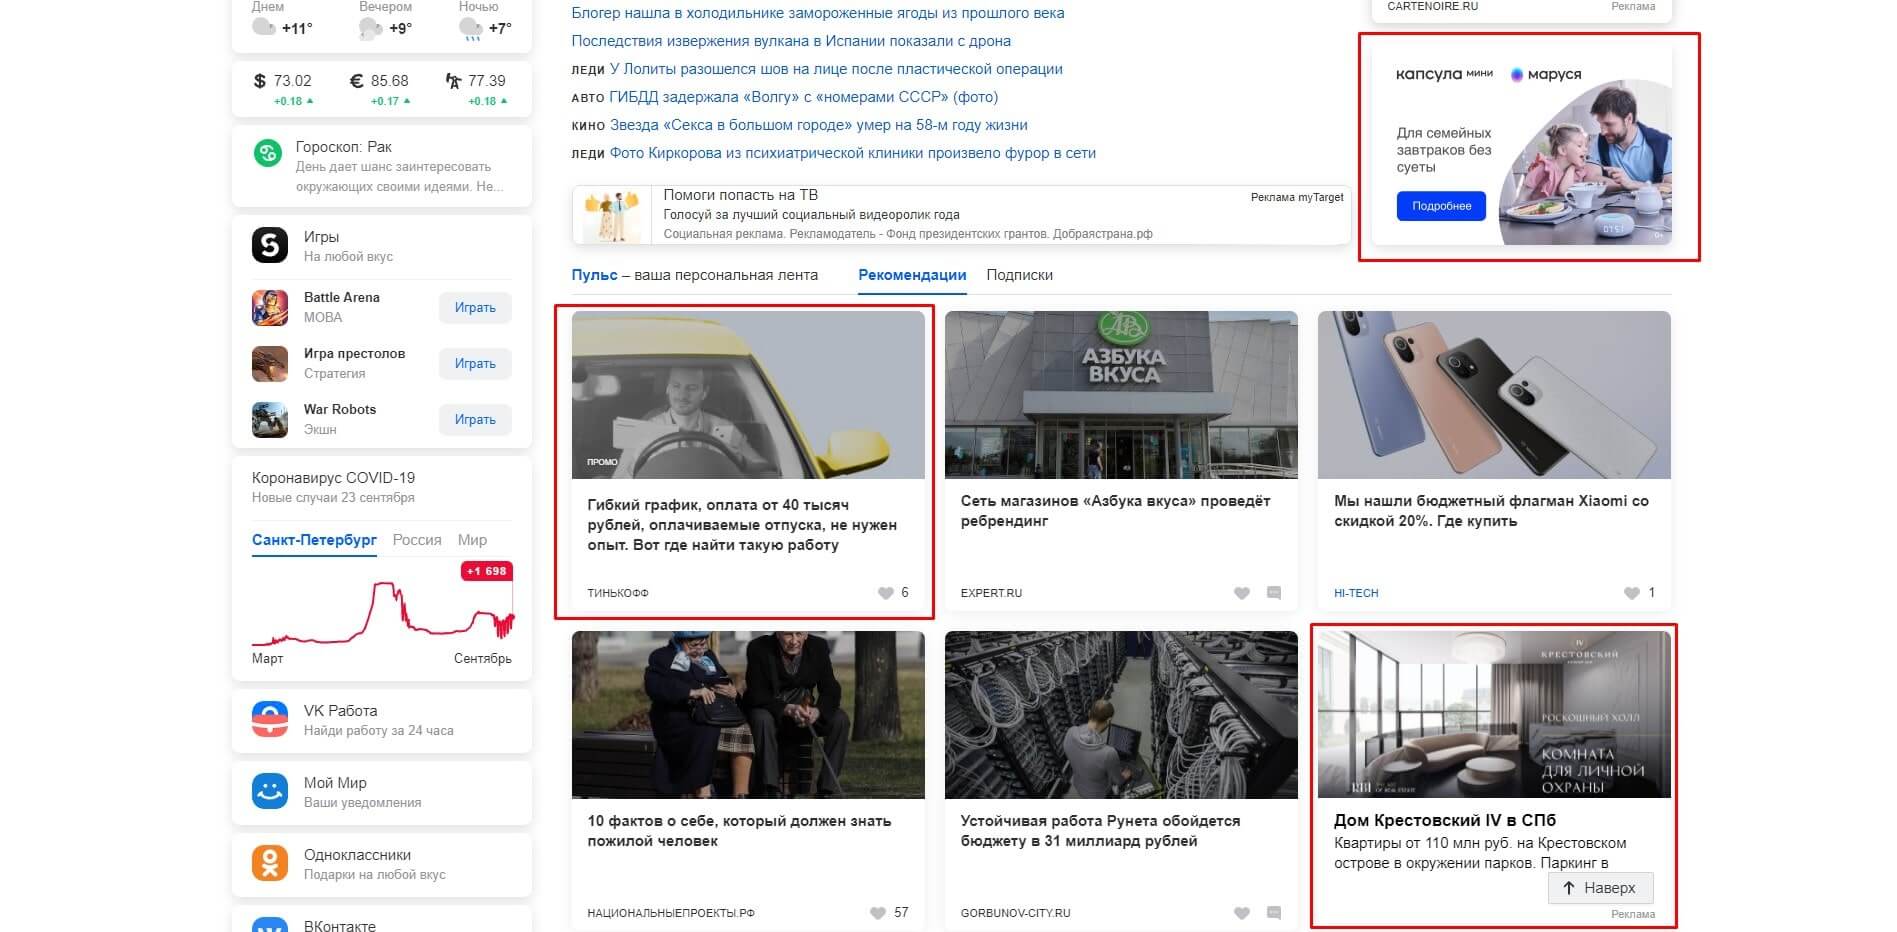Open the Крестовский IV ad image
The image size is (1897, 932).
pos(1494,715)
